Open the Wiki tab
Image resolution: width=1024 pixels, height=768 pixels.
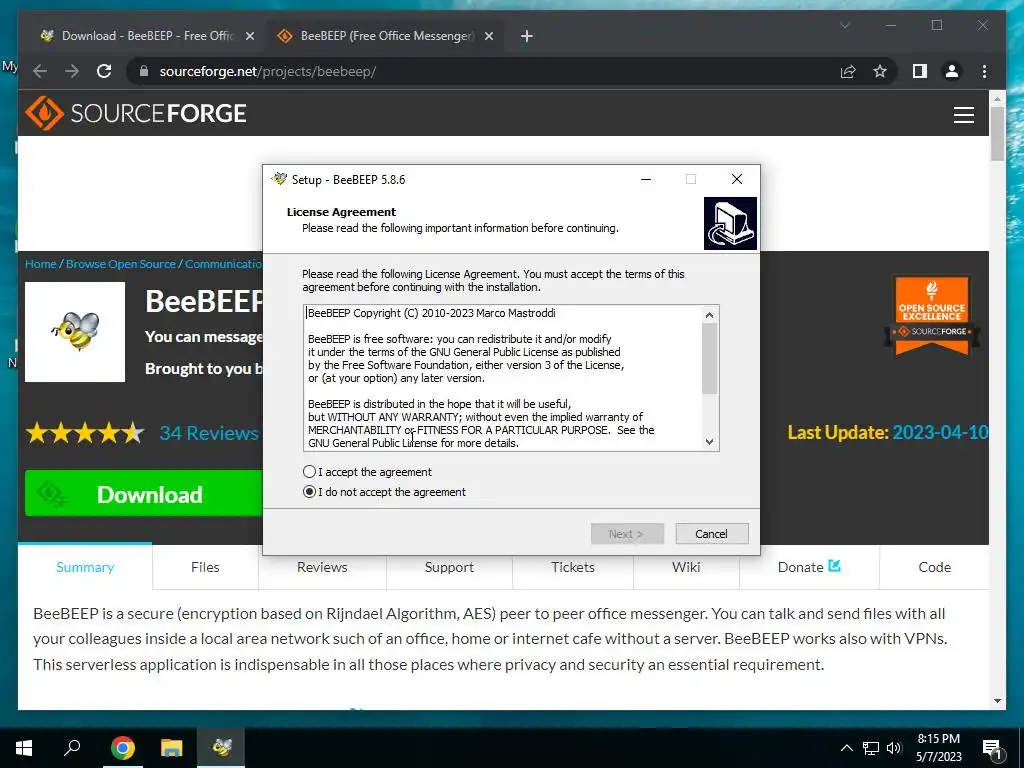click(686, 567)
